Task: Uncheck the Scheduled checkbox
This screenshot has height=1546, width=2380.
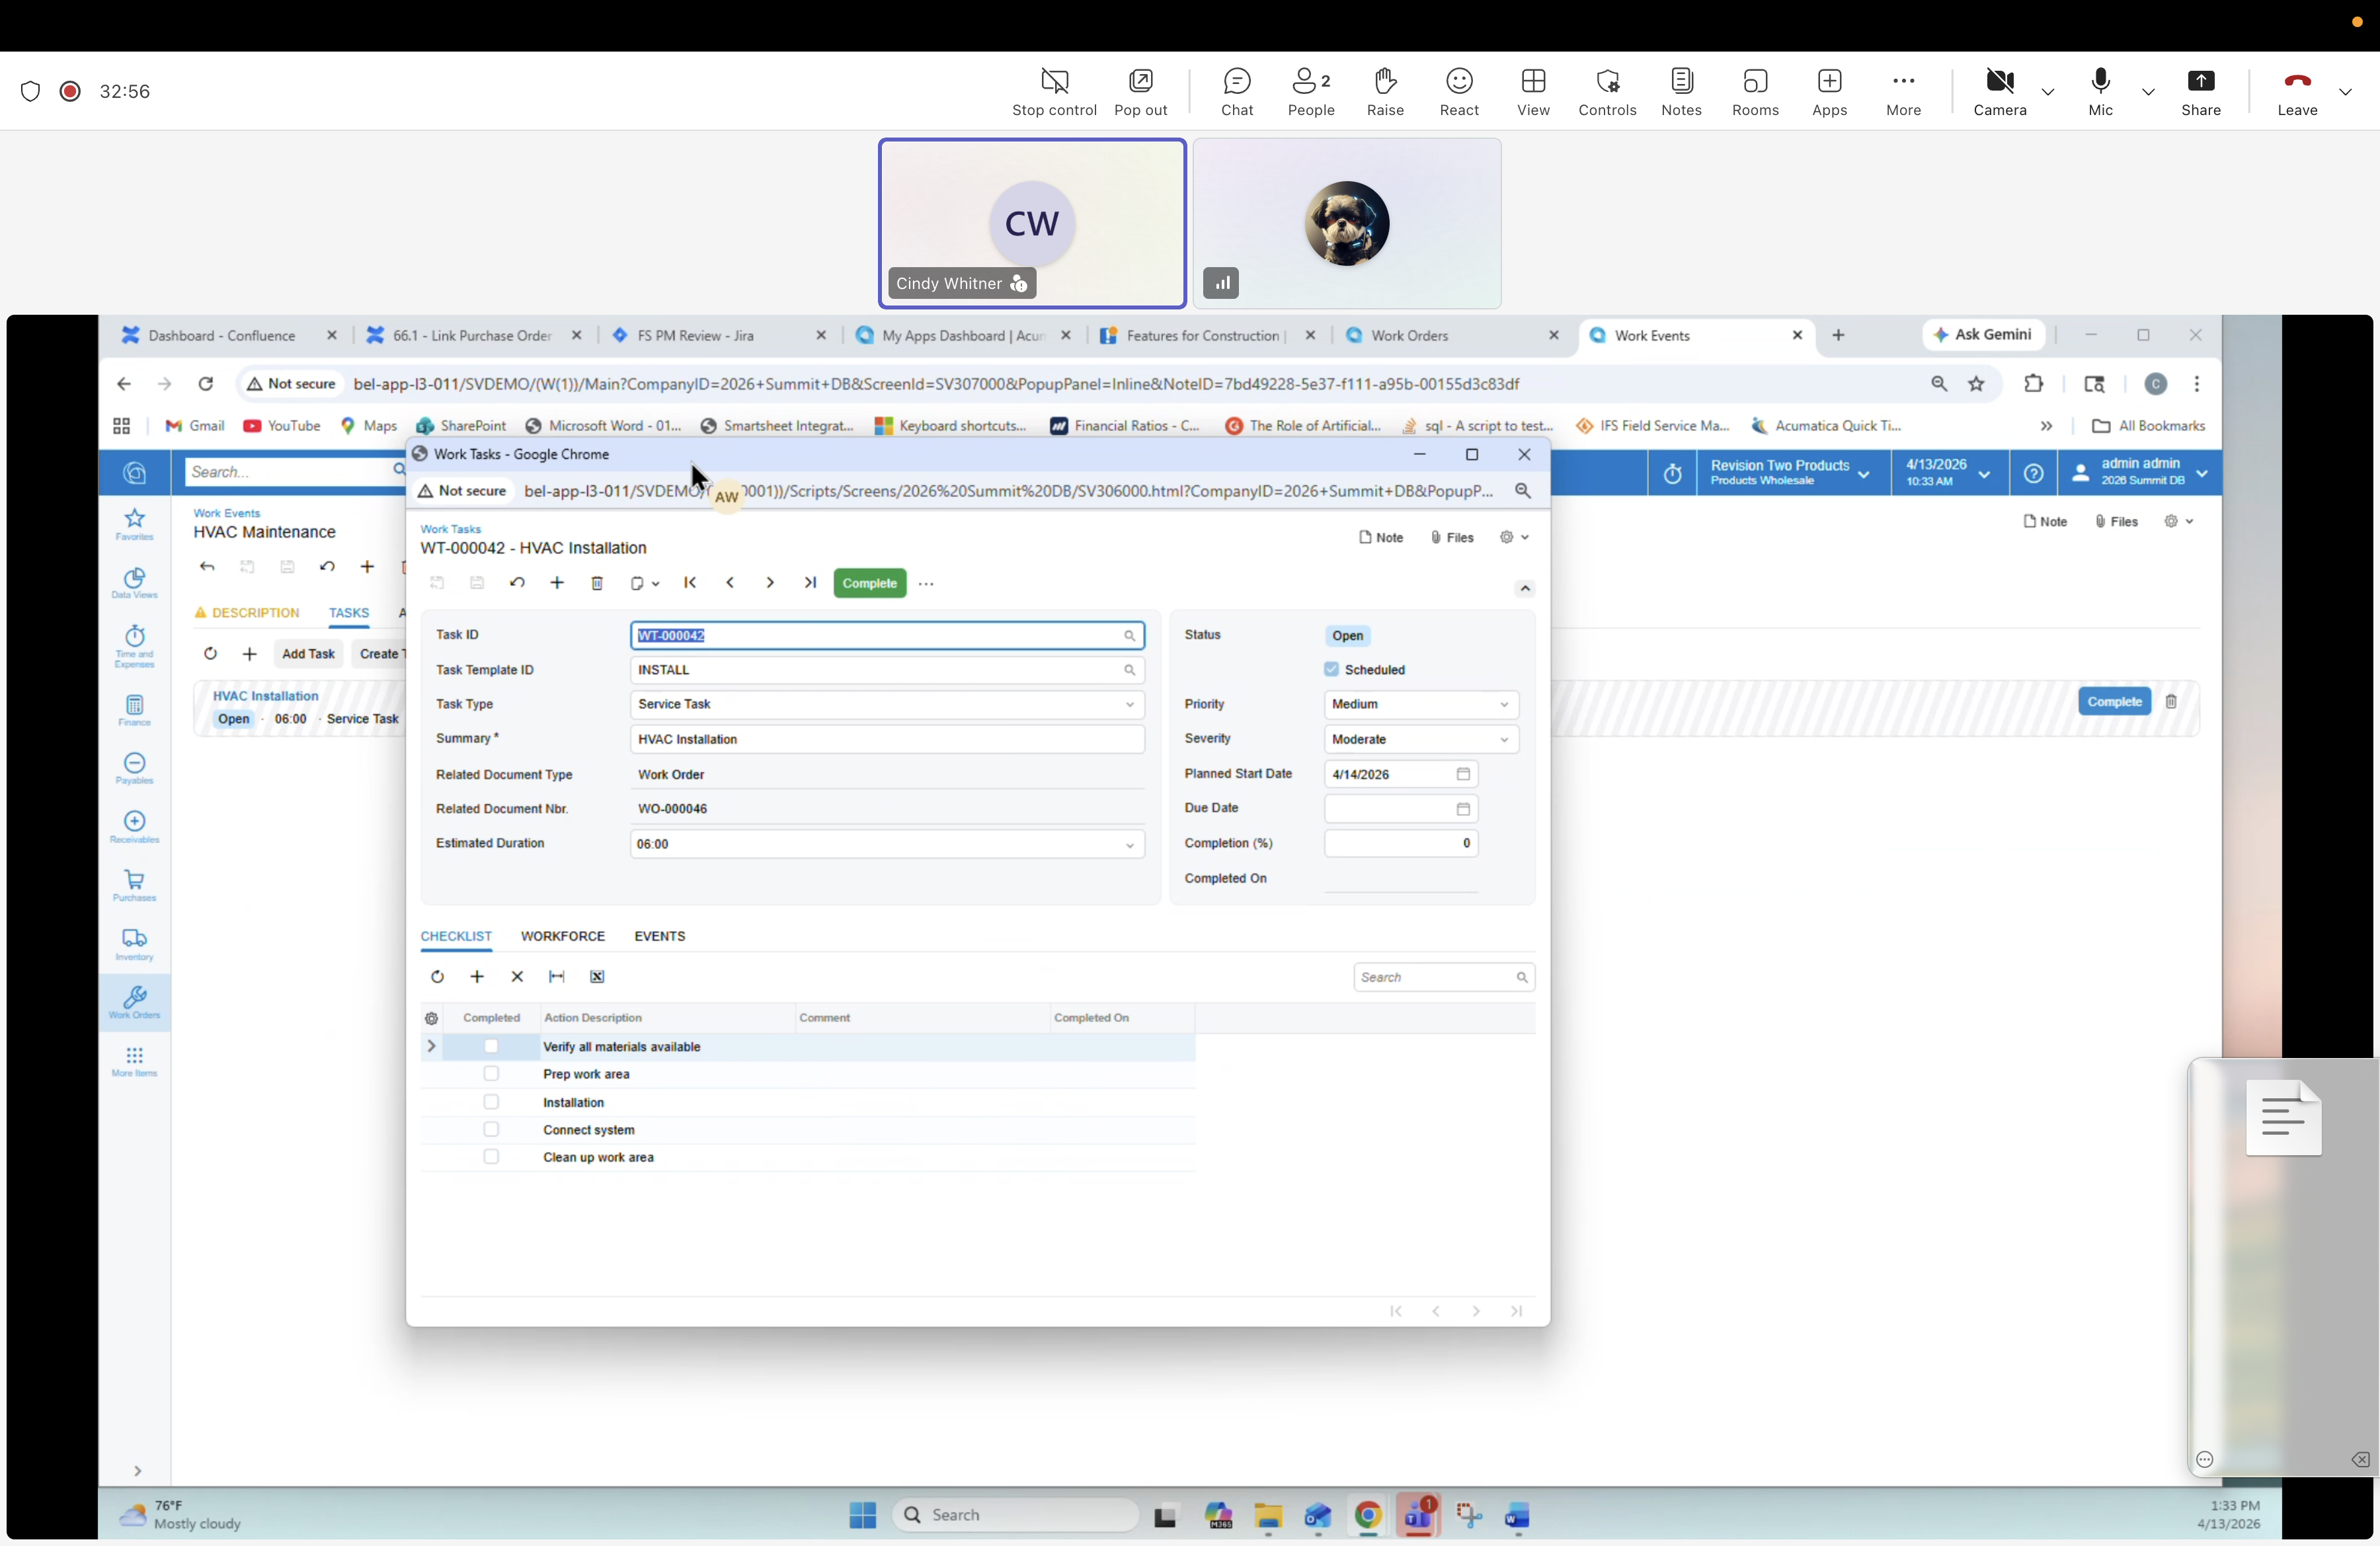Action: [1333, 670]
